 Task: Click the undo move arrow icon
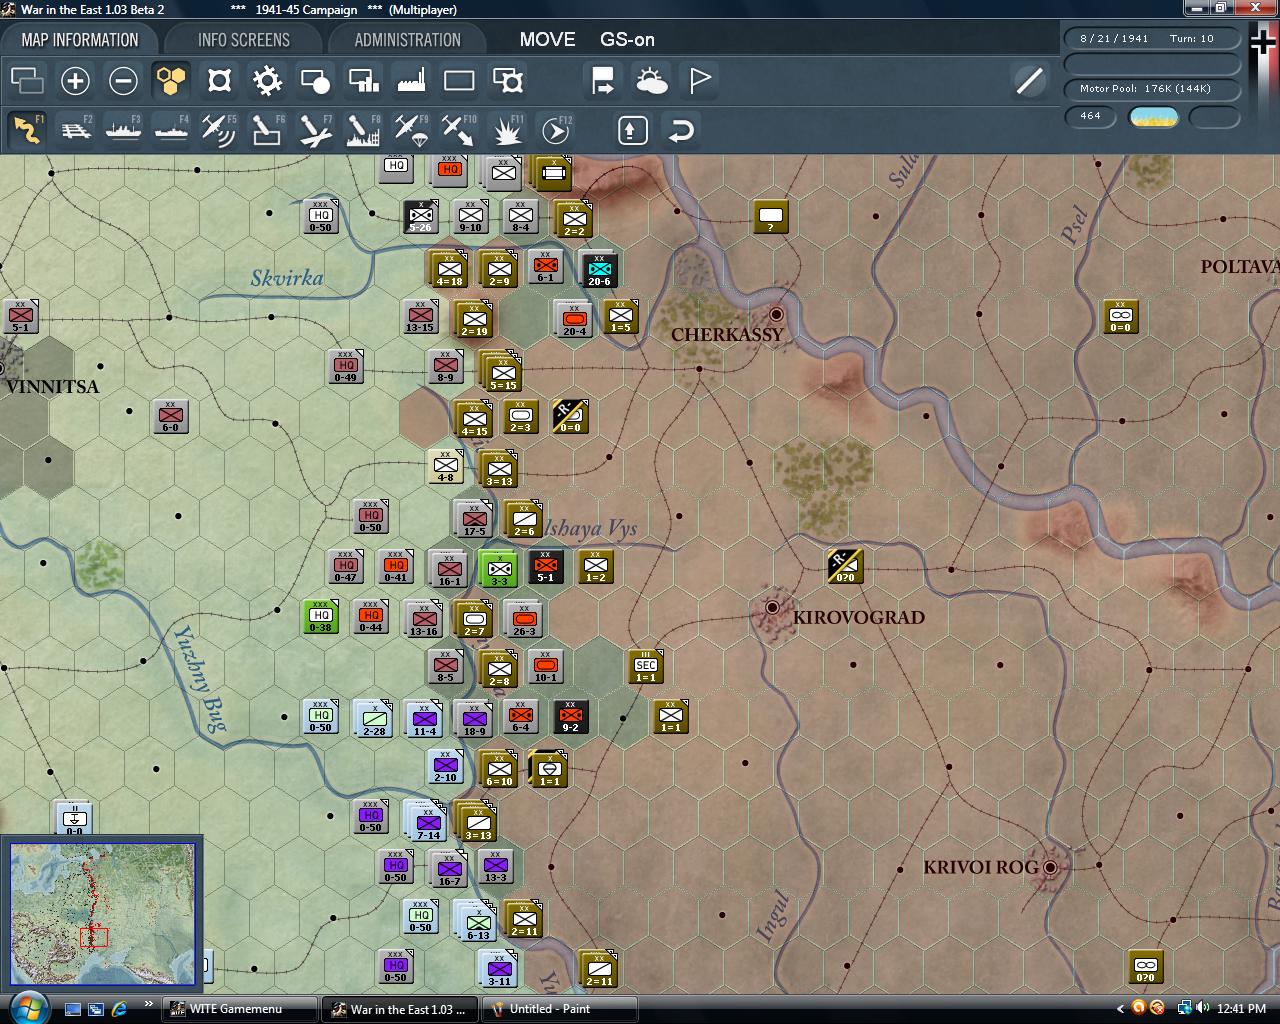pos(681,130)
